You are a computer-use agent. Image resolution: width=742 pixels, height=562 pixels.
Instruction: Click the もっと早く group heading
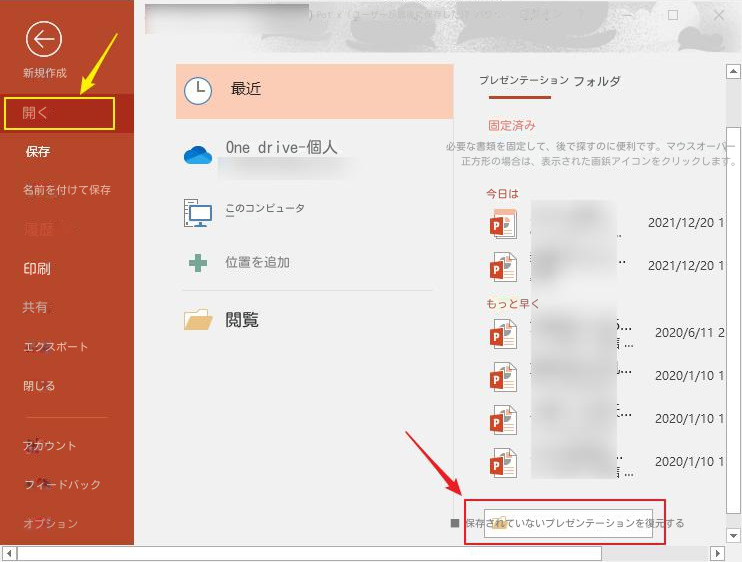[x=512, y=304]
